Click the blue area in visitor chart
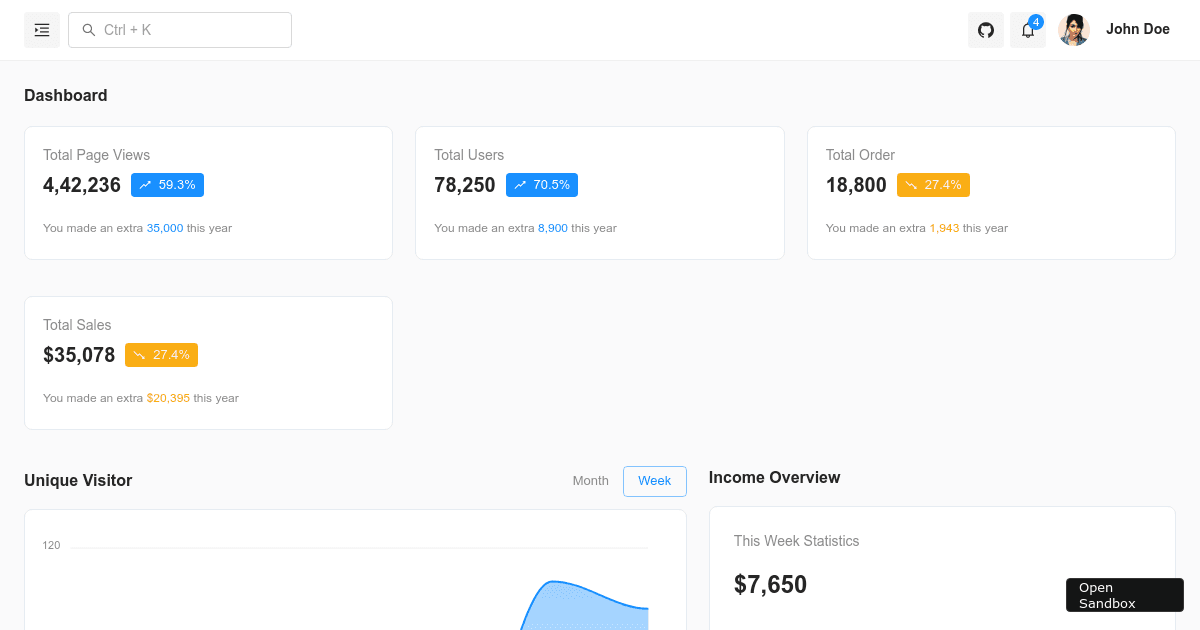Viewport: 1200px width, 630px height. pos(585,610)
